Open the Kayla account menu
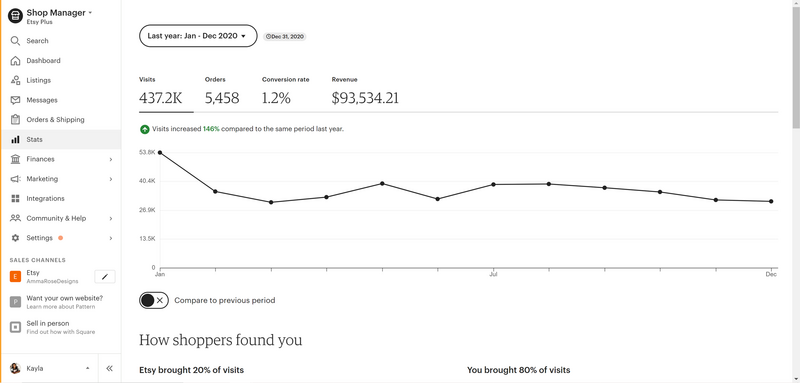The height and width of the screenshot is (383, 800). (x=50, y=368)
